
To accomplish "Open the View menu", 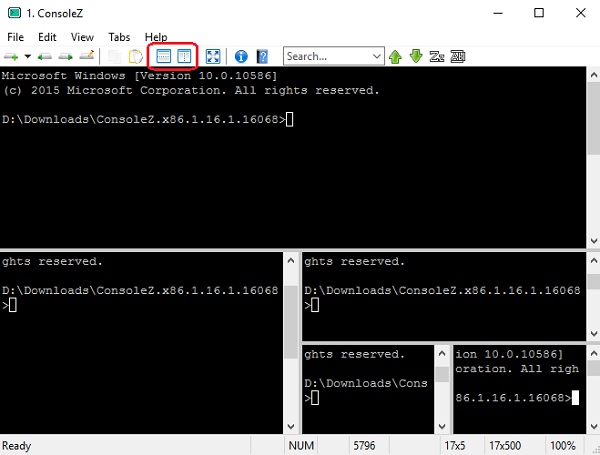I will click(x=82, y=37).
